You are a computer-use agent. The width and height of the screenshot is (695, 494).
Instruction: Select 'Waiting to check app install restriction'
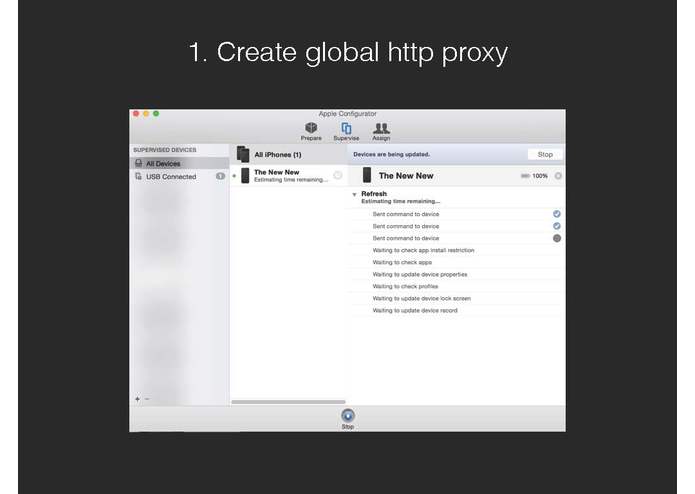tap(457, 250)
